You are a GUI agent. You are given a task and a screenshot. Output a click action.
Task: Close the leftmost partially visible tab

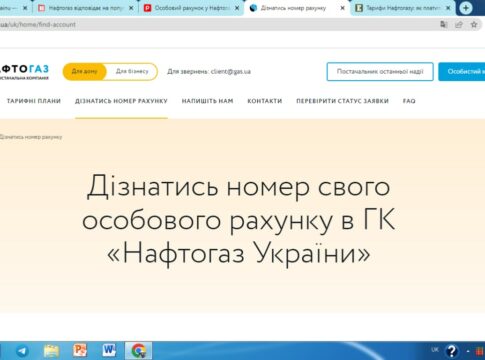coord(25,8)
